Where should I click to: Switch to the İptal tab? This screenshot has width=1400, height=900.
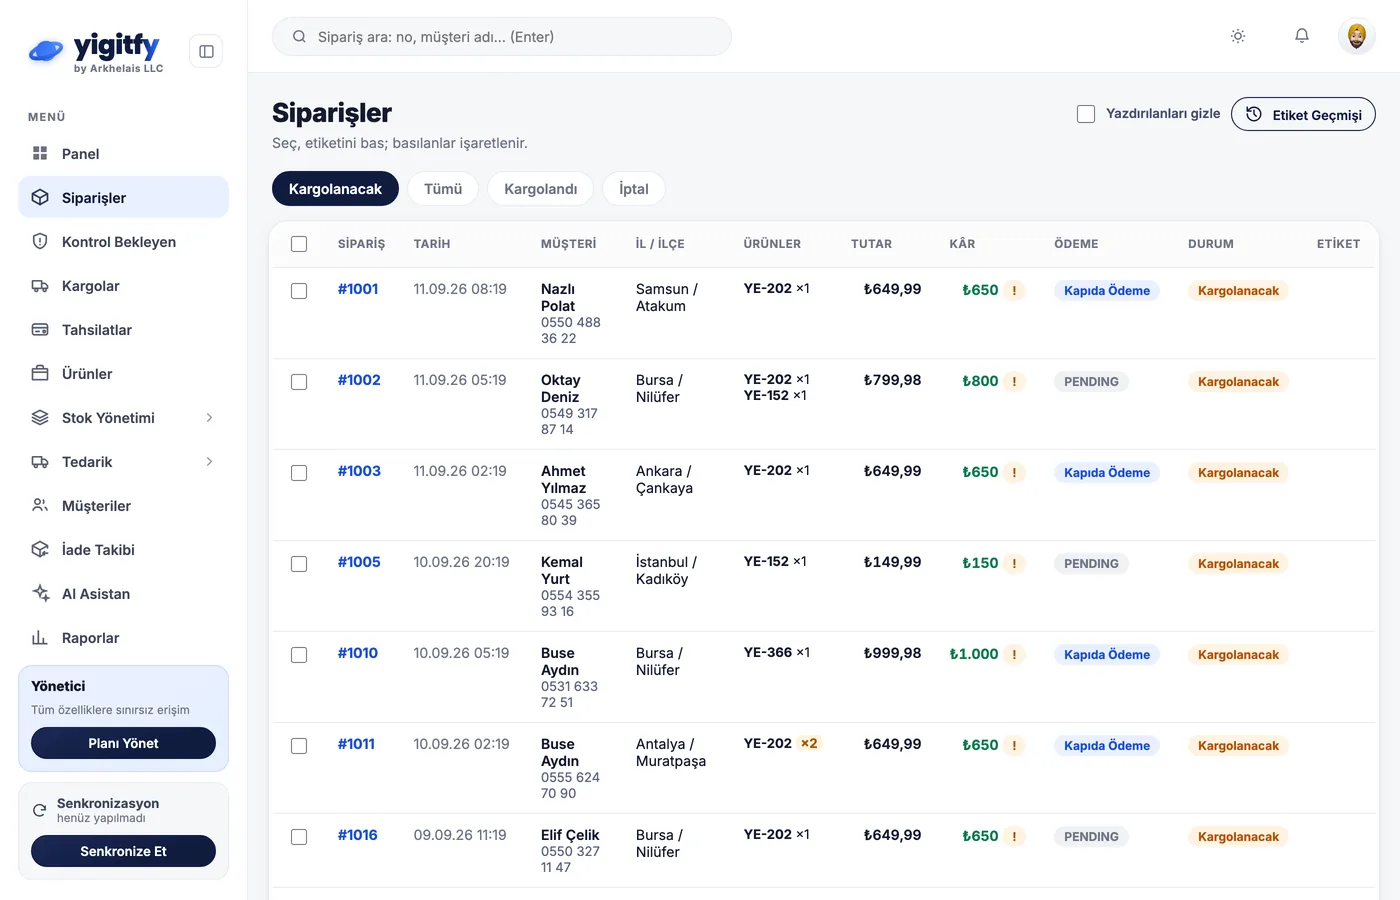(634, 189)
